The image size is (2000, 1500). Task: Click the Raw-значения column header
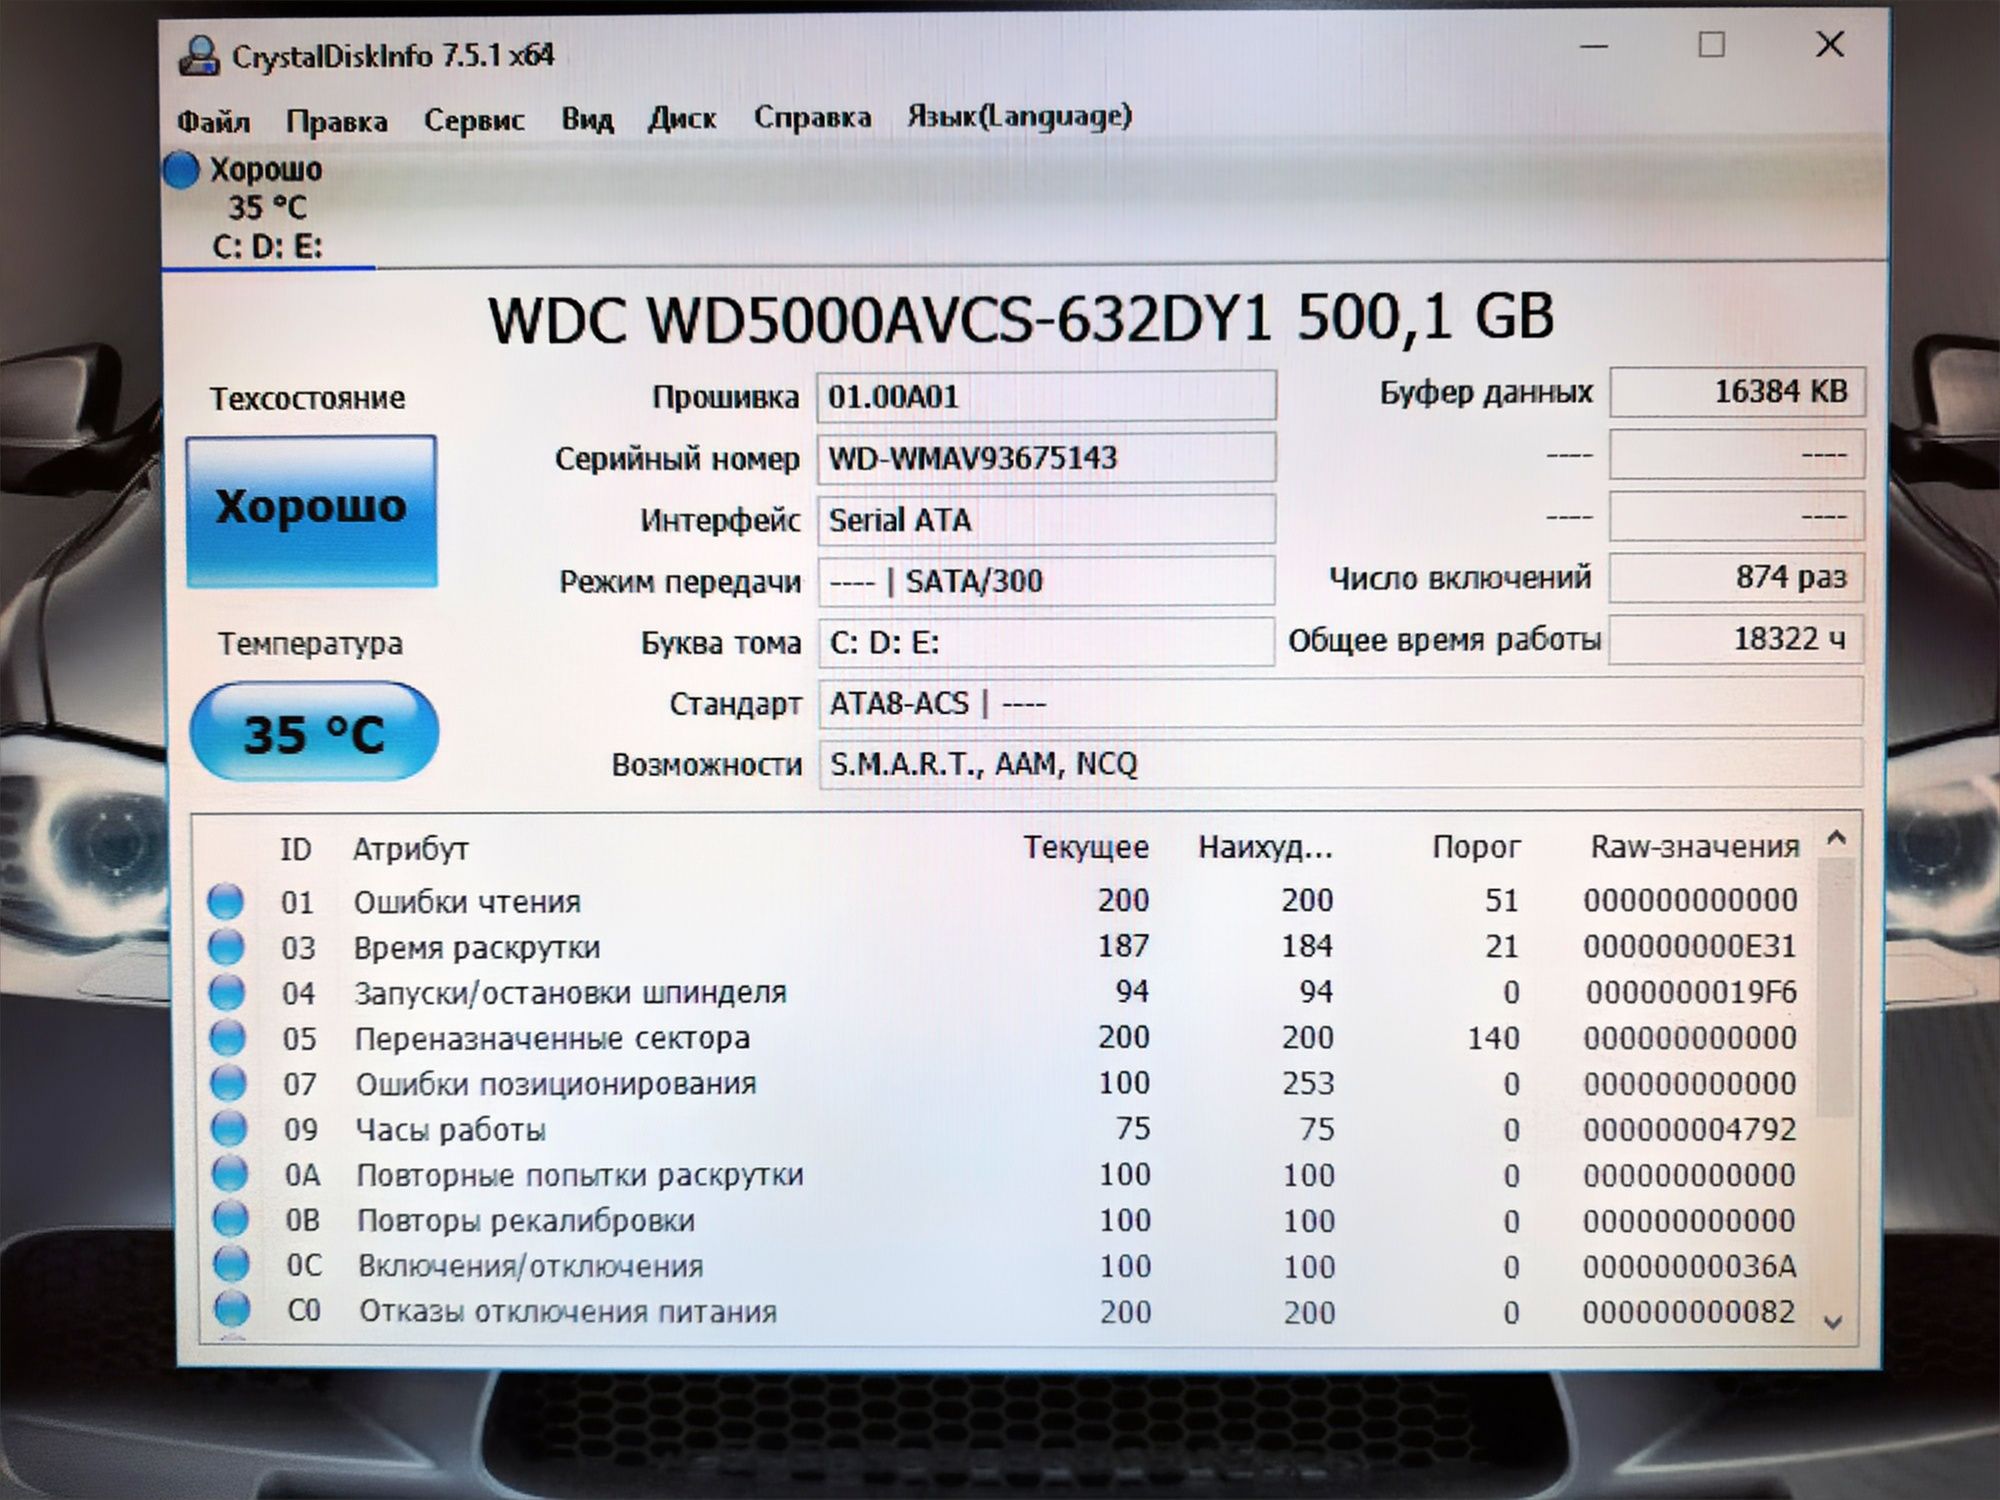point(1695,847)
